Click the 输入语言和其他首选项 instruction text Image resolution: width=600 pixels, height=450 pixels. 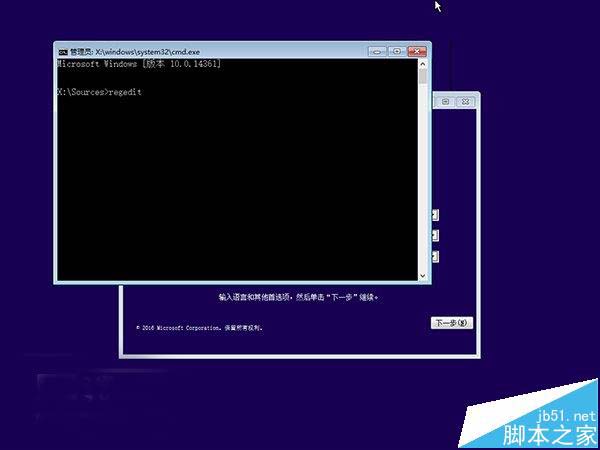coord(298,297)
